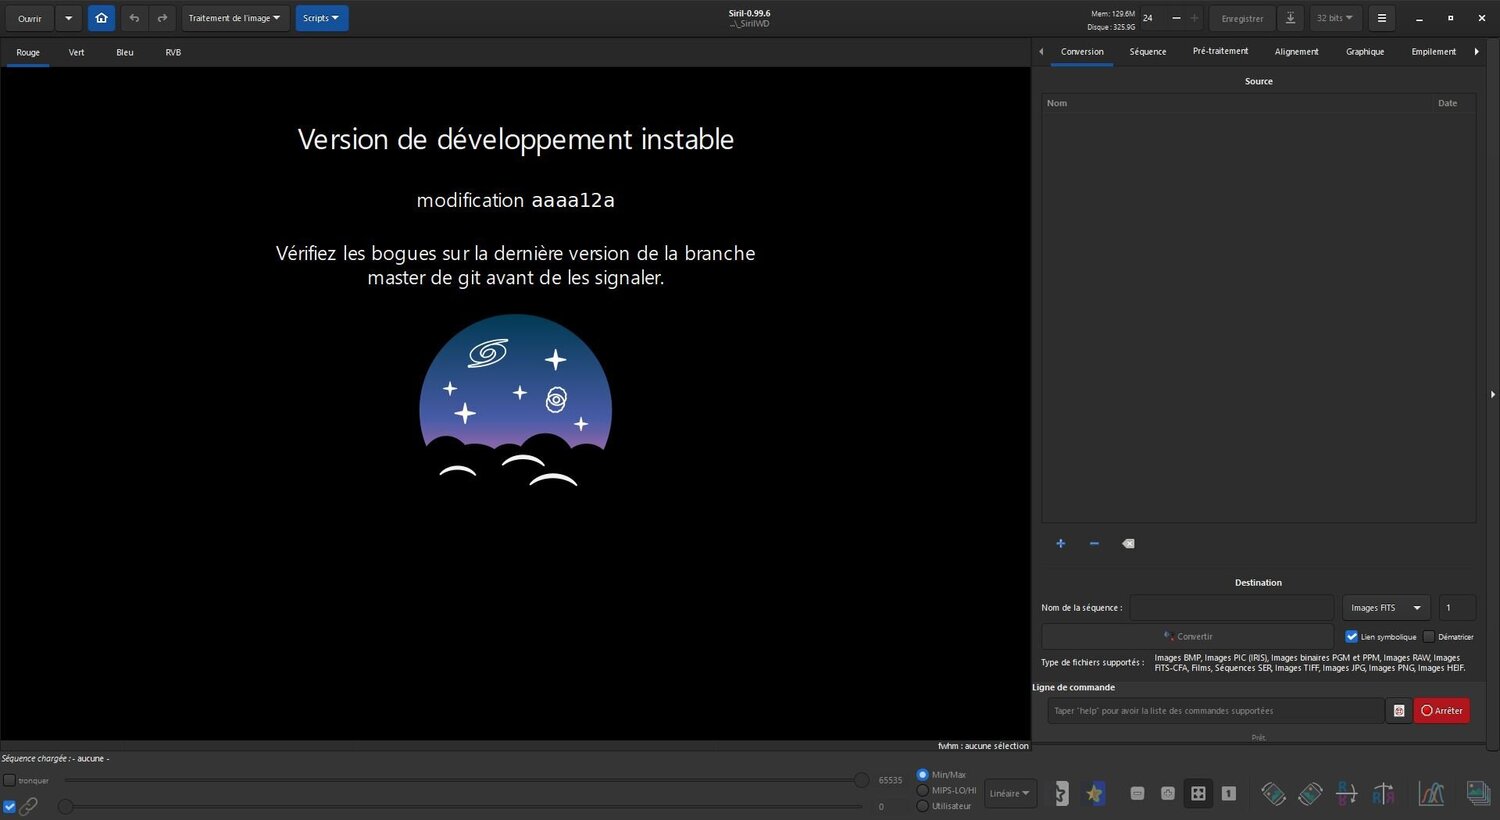
Task: Open the histogram tool icon
Action: click(x=1431, y=794)
